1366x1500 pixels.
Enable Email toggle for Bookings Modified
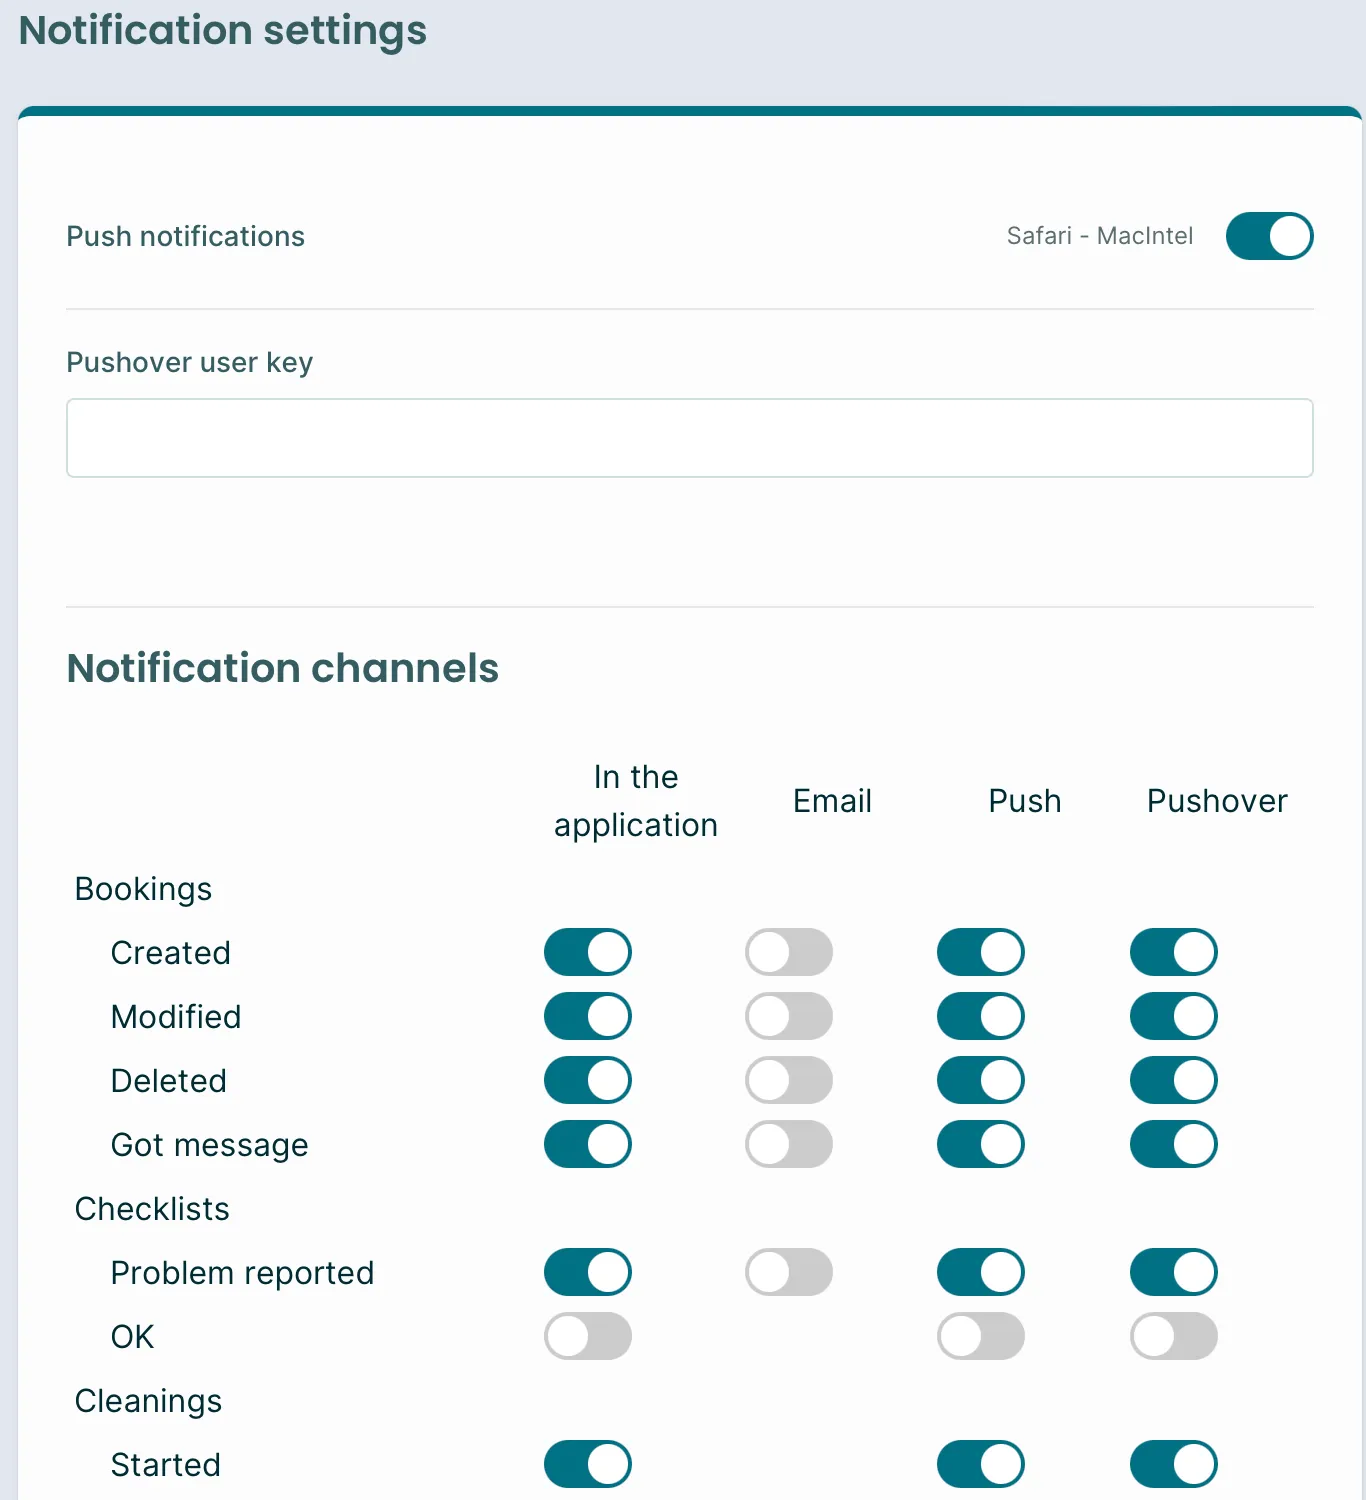[789, 1016]
